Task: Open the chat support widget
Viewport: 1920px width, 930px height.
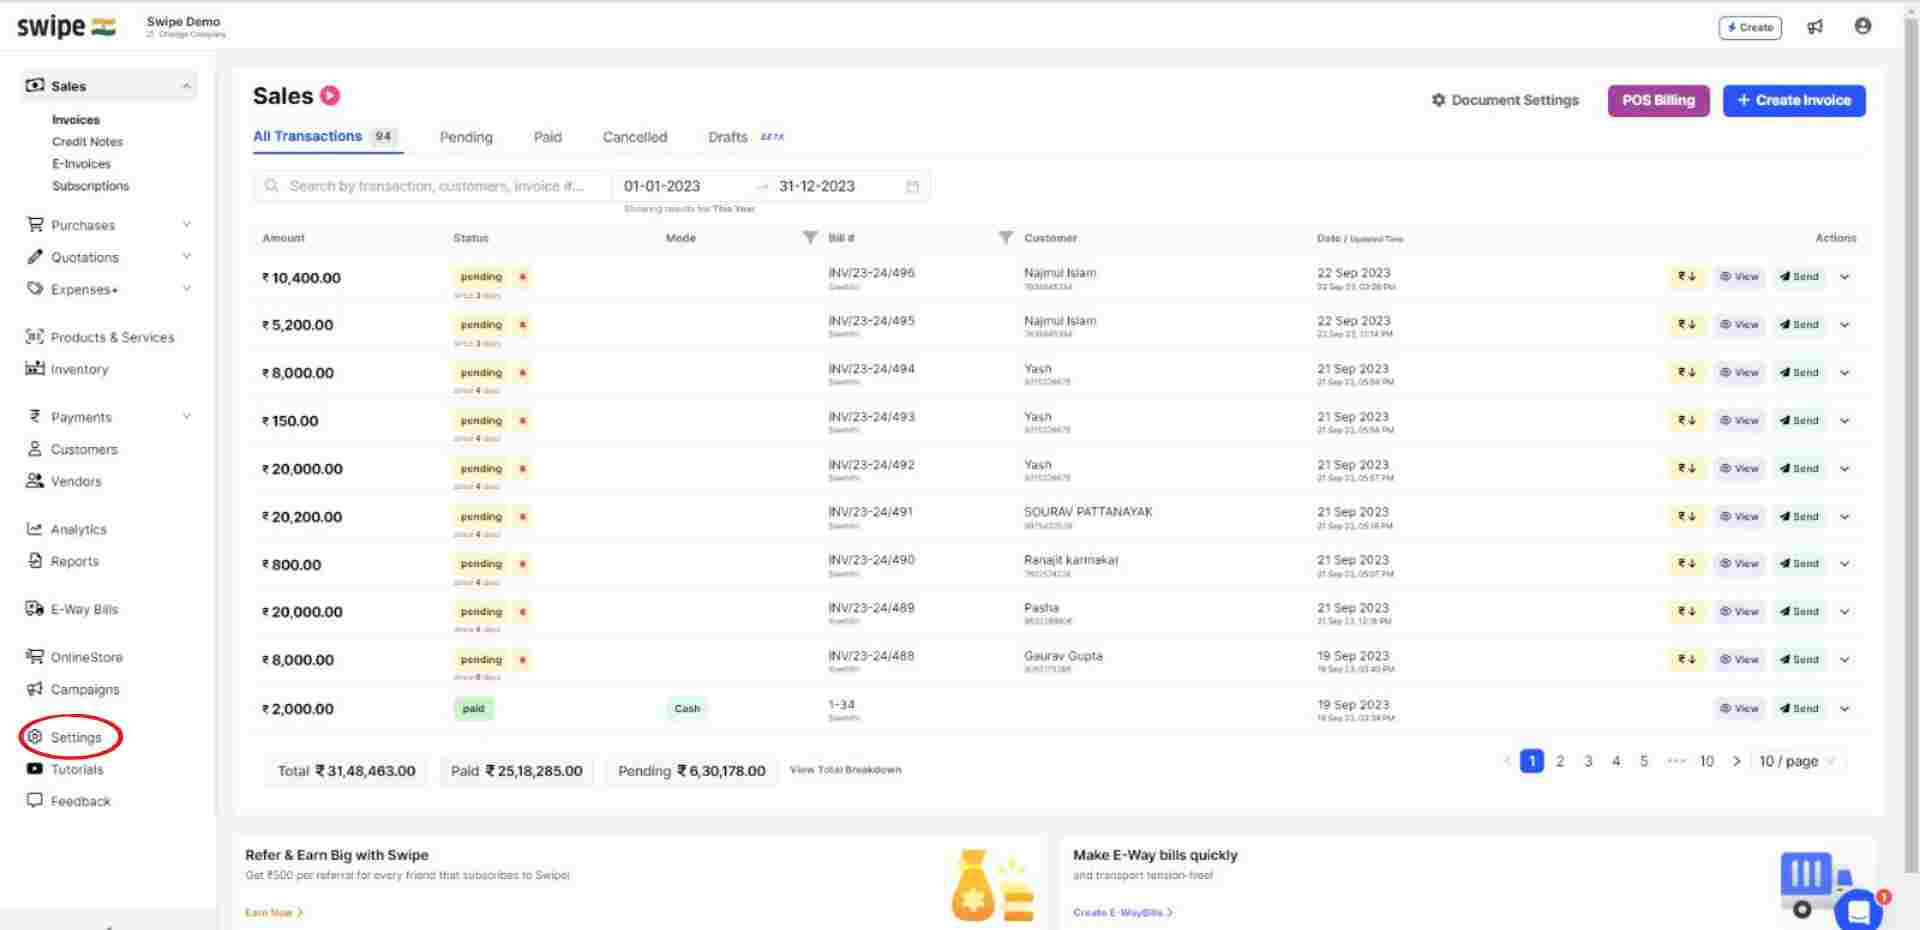Action: (x=1859, y=909)
